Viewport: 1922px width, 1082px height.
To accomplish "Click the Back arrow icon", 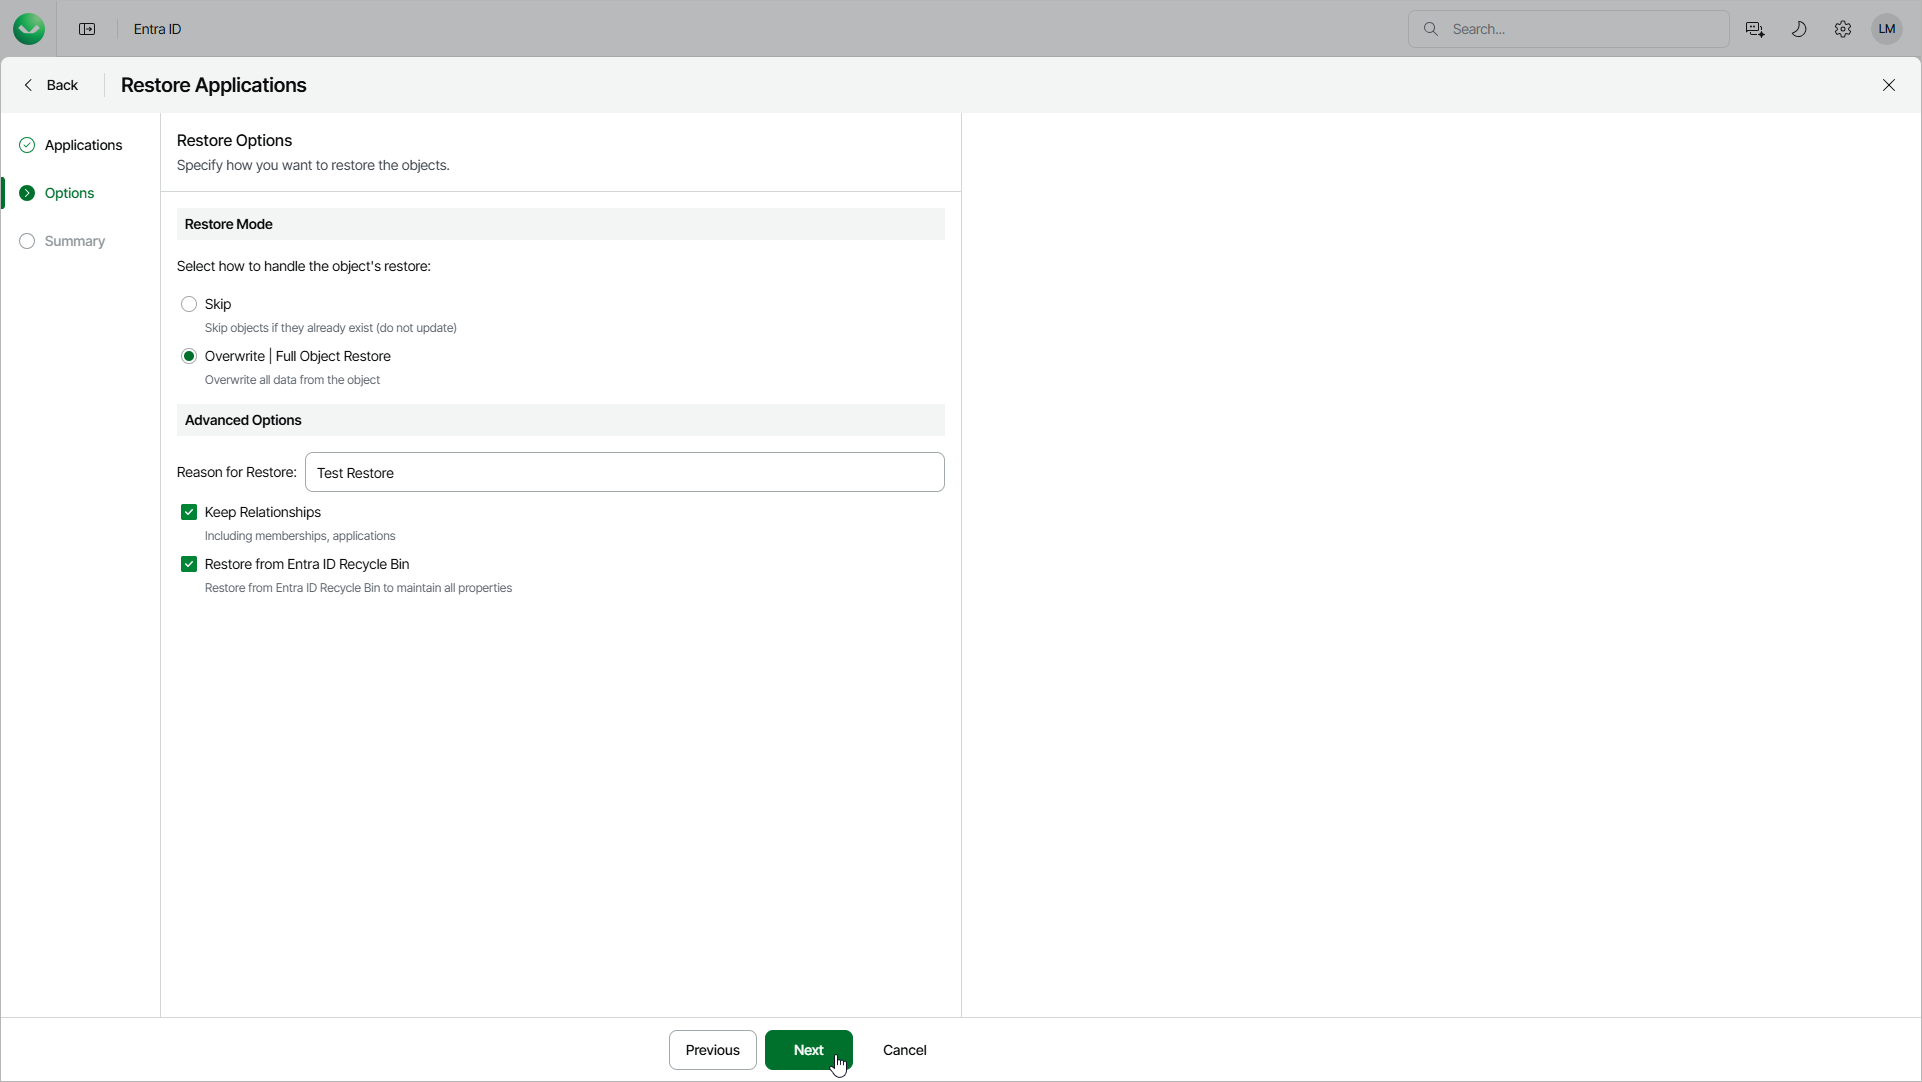I will tap(29, 85).
